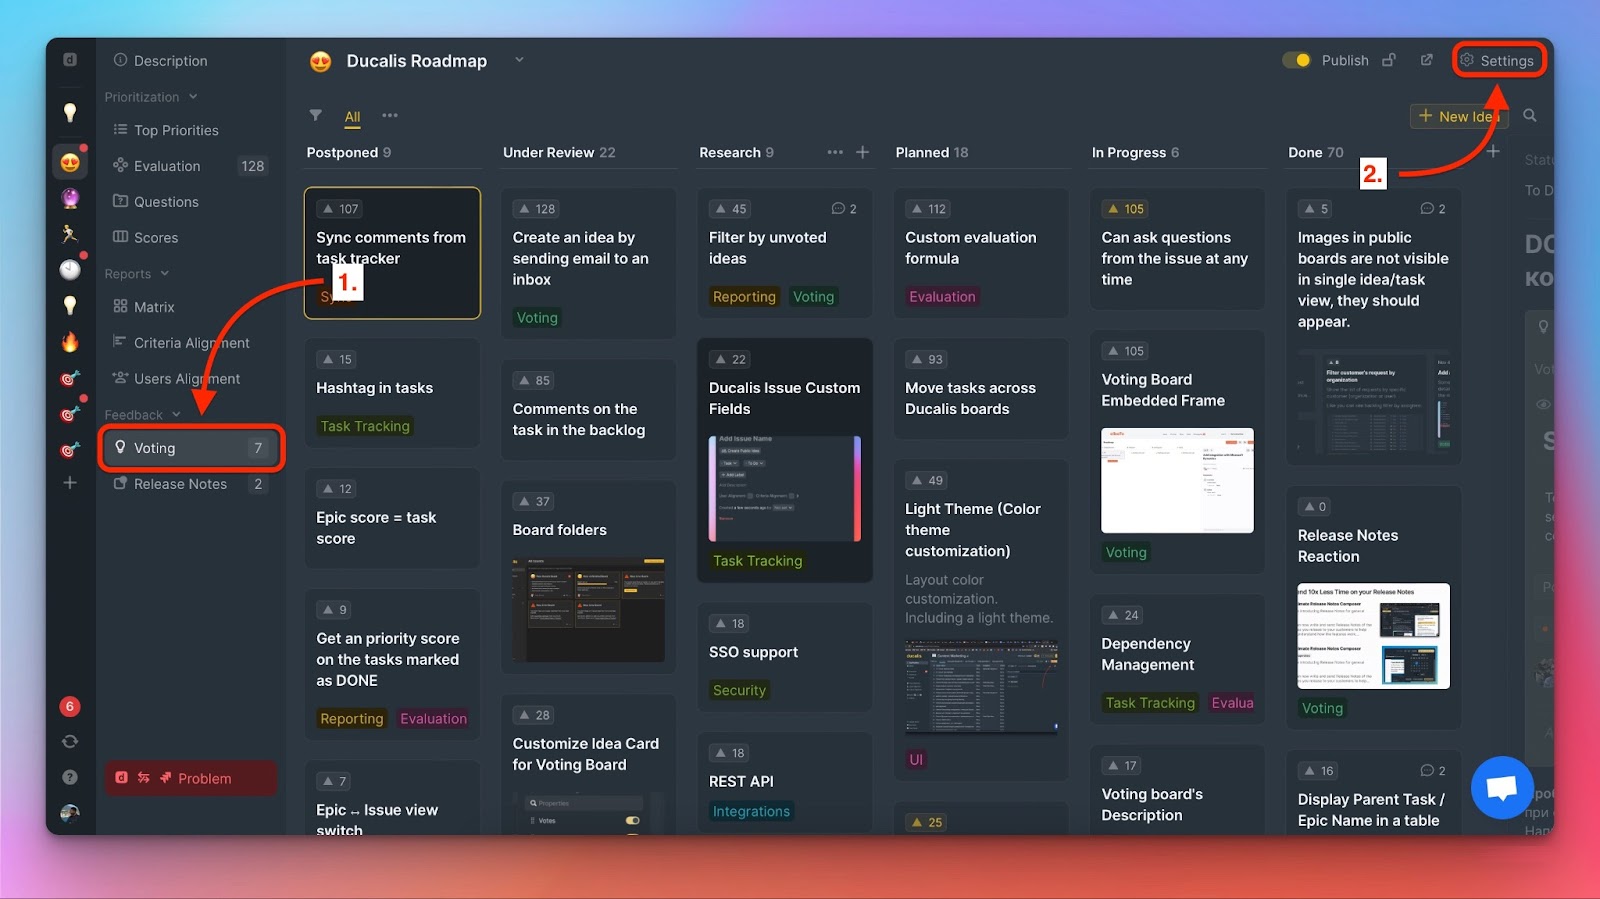Open the Research column three-dot menu
Image resolution: width=1600 pixels, height=899 pixels.
pyautogui.click(x=835, y=152)
